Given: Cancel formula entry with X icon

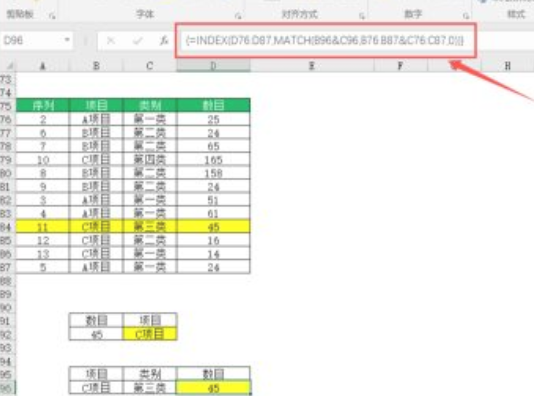Looking at the screenshot, I should [x=111, y=41].
